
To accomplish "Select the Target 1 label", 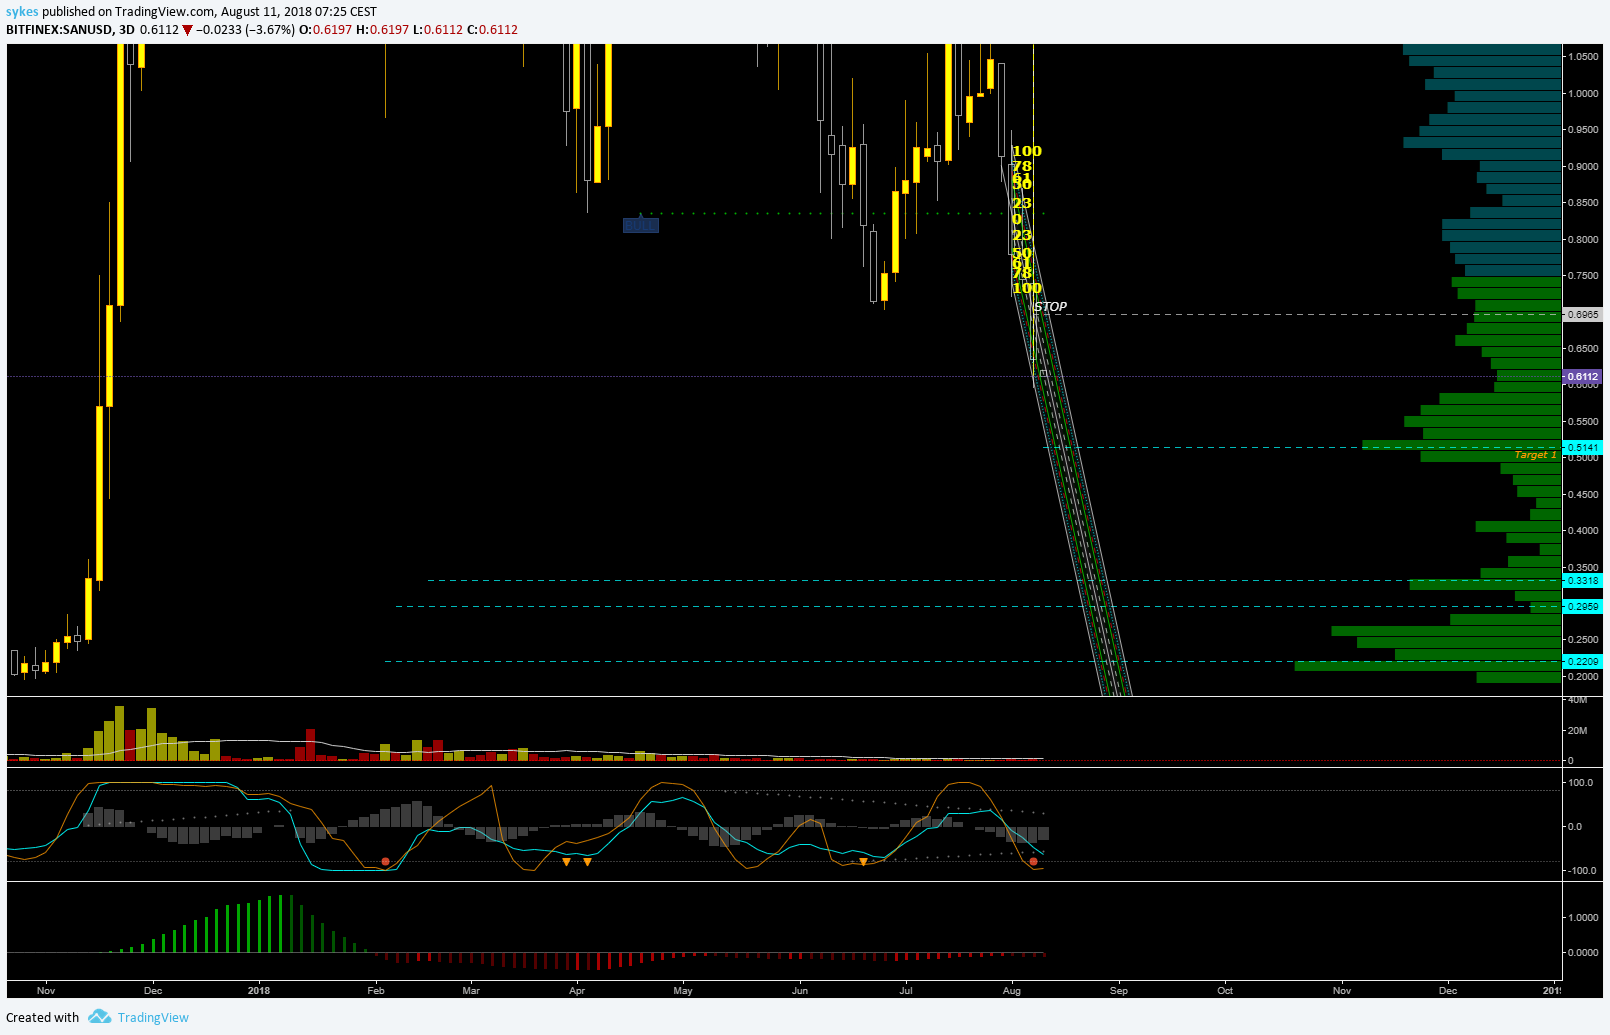I will coord(1535,455).
